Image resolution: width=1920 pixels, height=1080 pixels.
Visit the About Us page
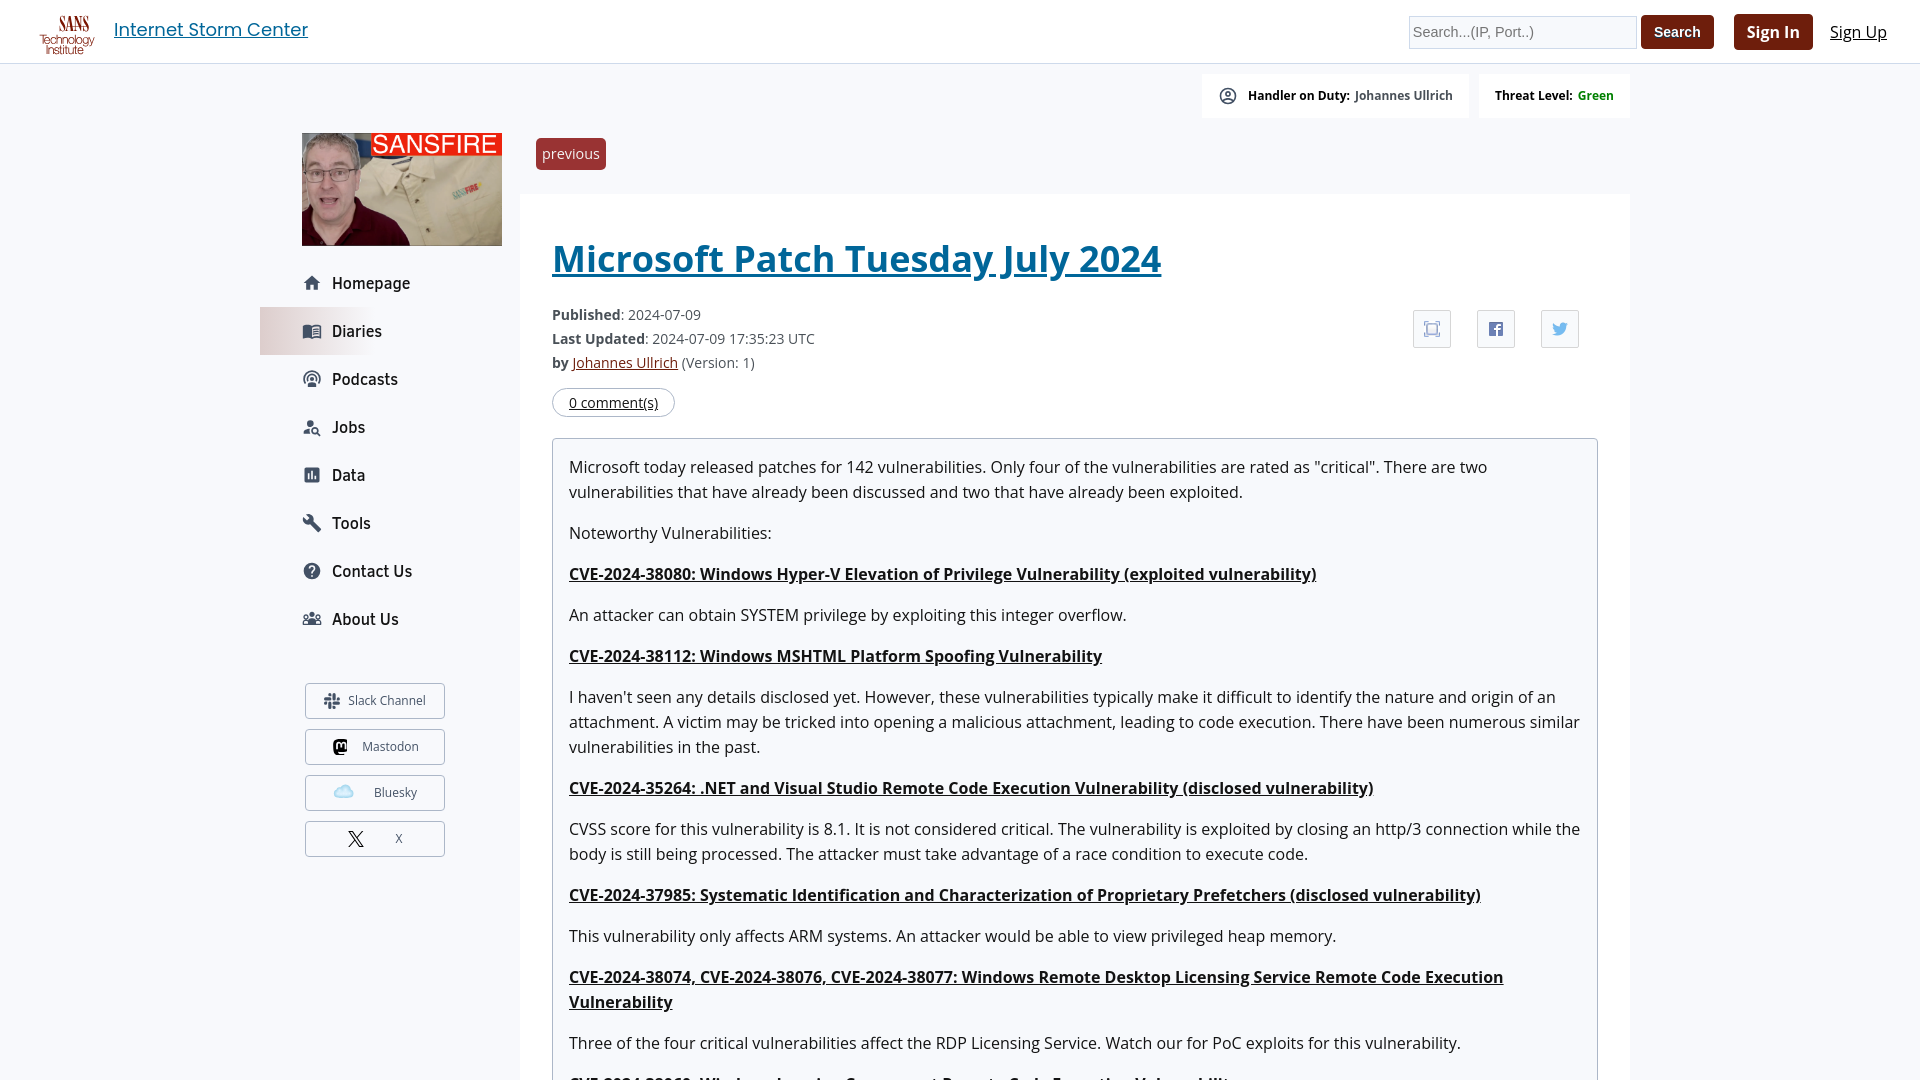pos(365,619)
